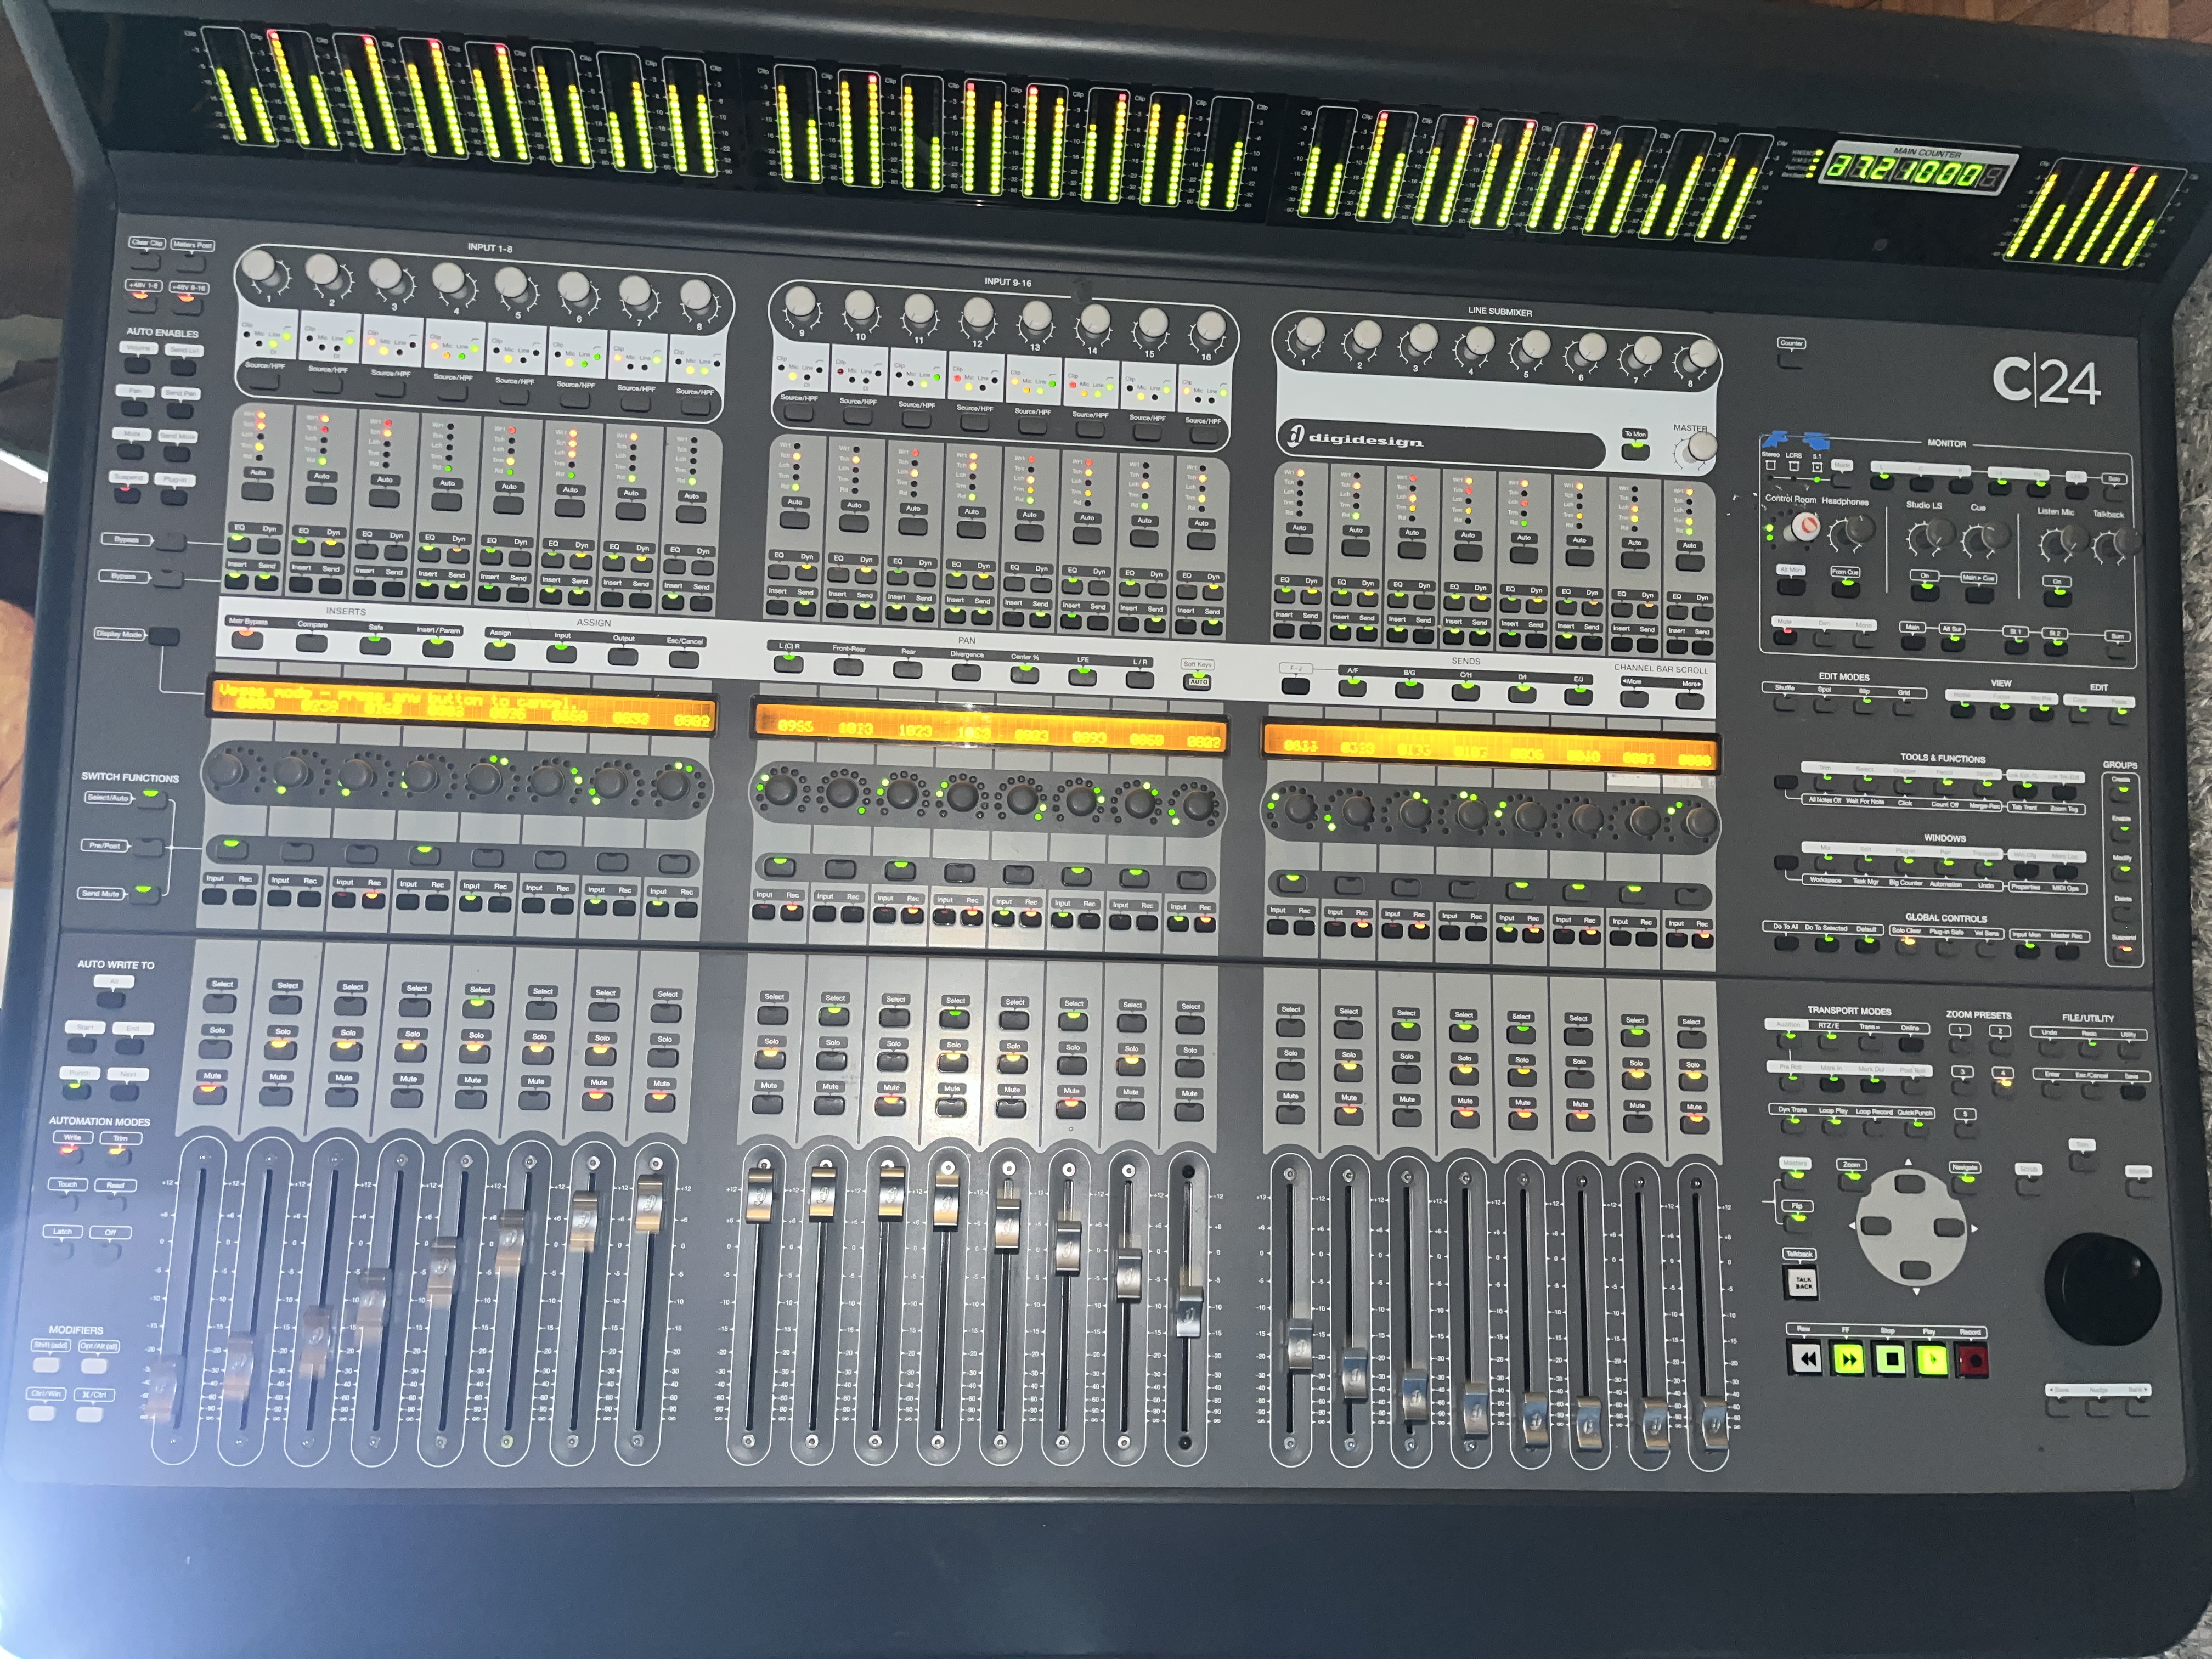
Task: Toggle Mstr Bypass in the Inserts section
Action: pyautogui.click(x=247, y=640)
